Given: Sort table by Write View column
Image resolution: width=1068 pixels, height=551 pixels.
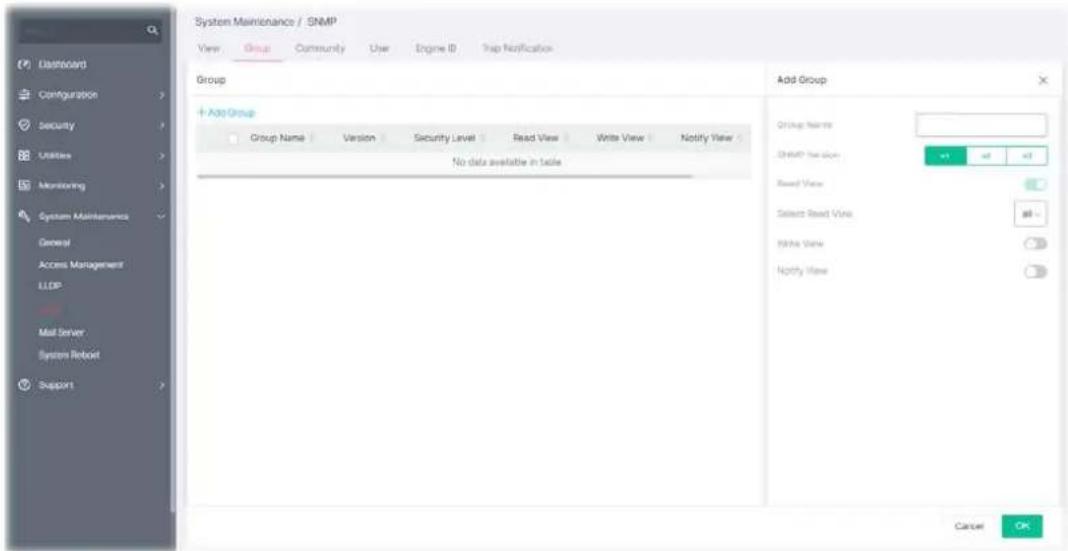Looking at the screenshot, I should [650, 138].
